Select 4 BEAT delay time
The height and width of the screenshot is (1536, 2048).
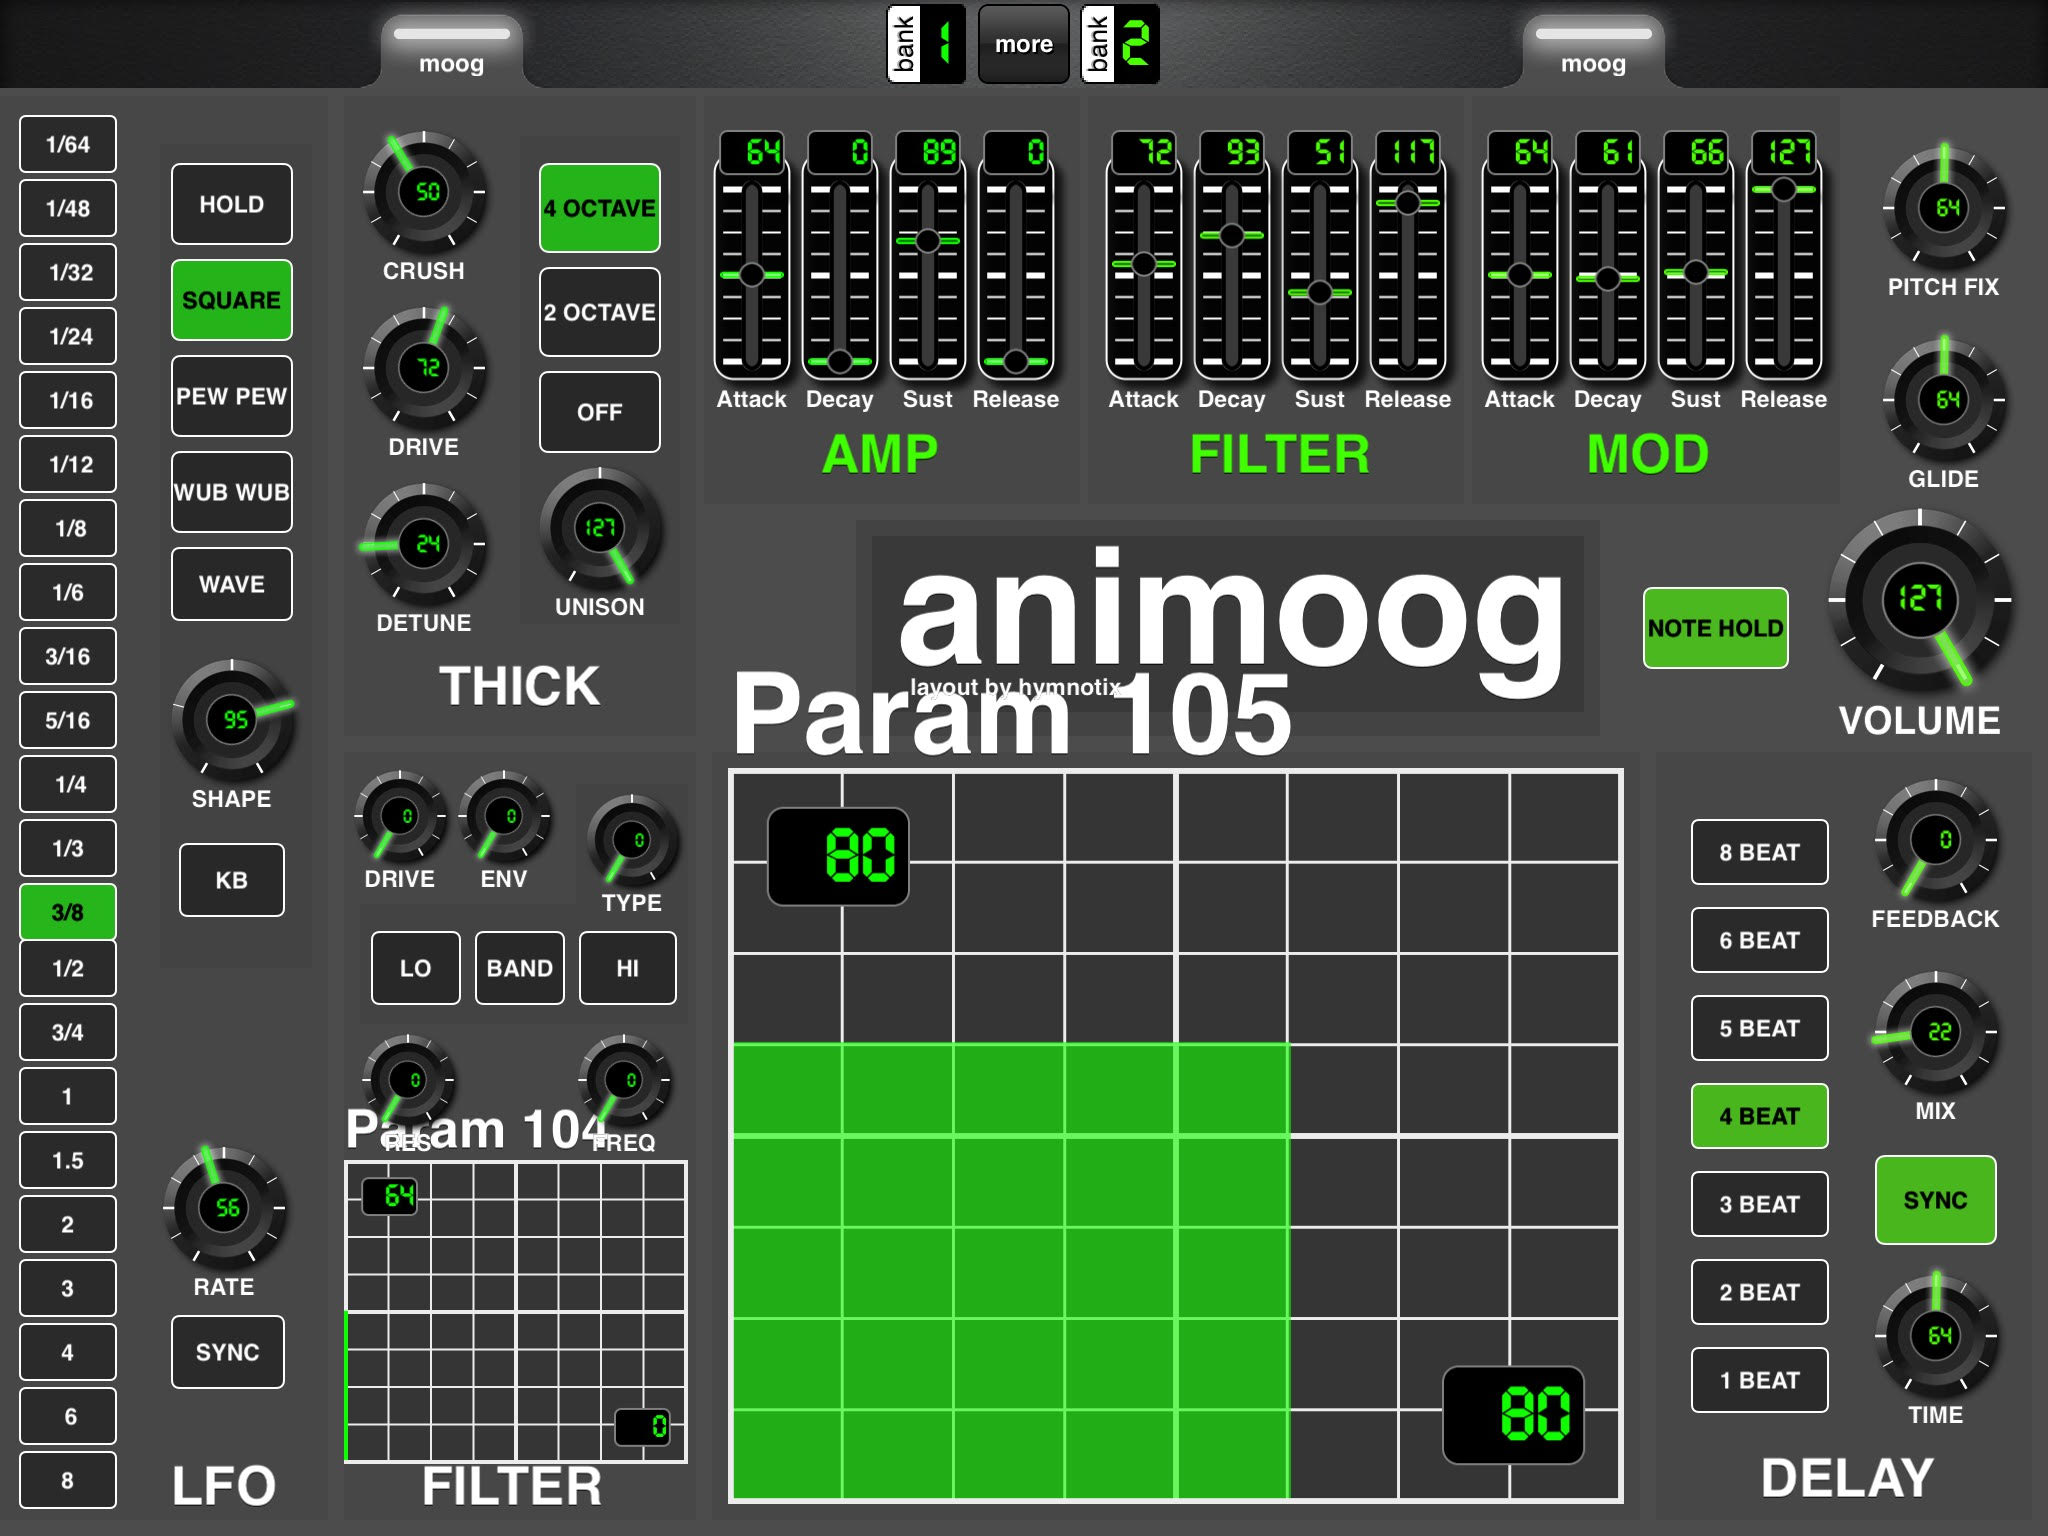click(1760, 1116)
